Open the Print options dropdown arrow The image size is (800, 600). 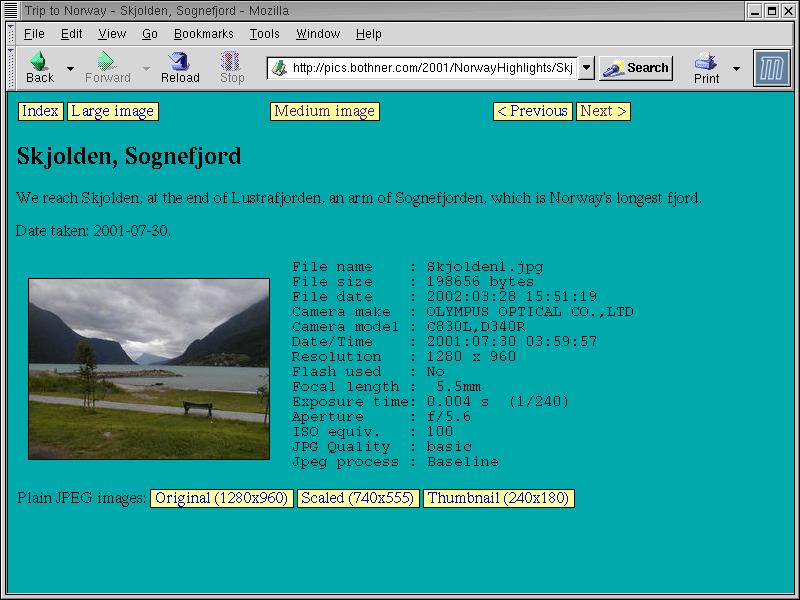pyautogui.click(x=737, y=69)
